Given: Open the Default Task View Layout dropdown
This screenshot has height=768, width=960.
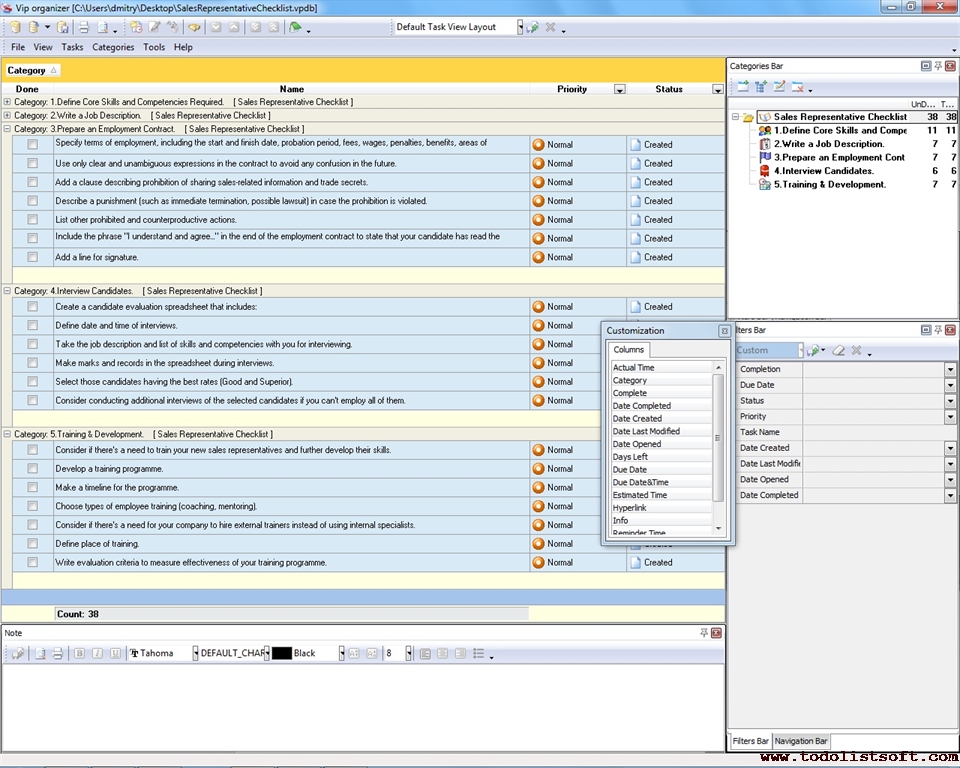Looking at the screenshot, I should [x=520, y=27].
